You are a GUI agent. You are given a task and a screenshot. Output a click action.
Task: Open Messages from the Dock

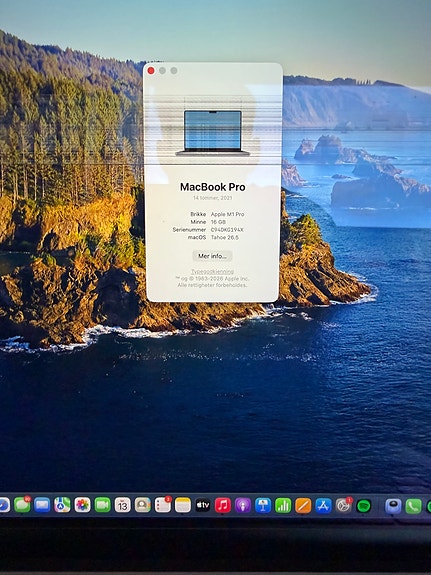pyautogui.click(x=22, y=505)
